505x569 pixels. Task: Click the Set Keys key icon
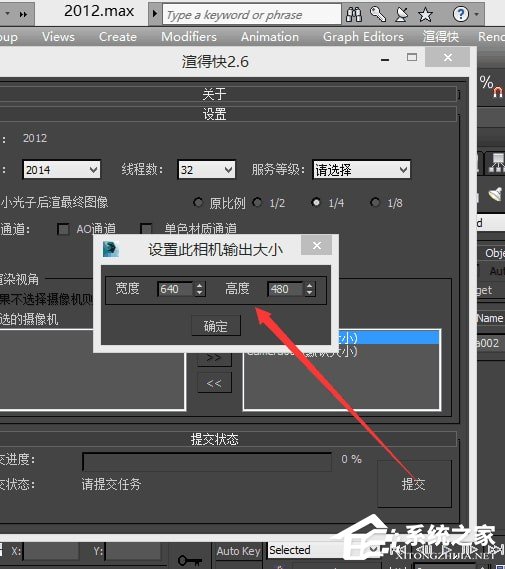pyautogui.click(x=190, y=560)
